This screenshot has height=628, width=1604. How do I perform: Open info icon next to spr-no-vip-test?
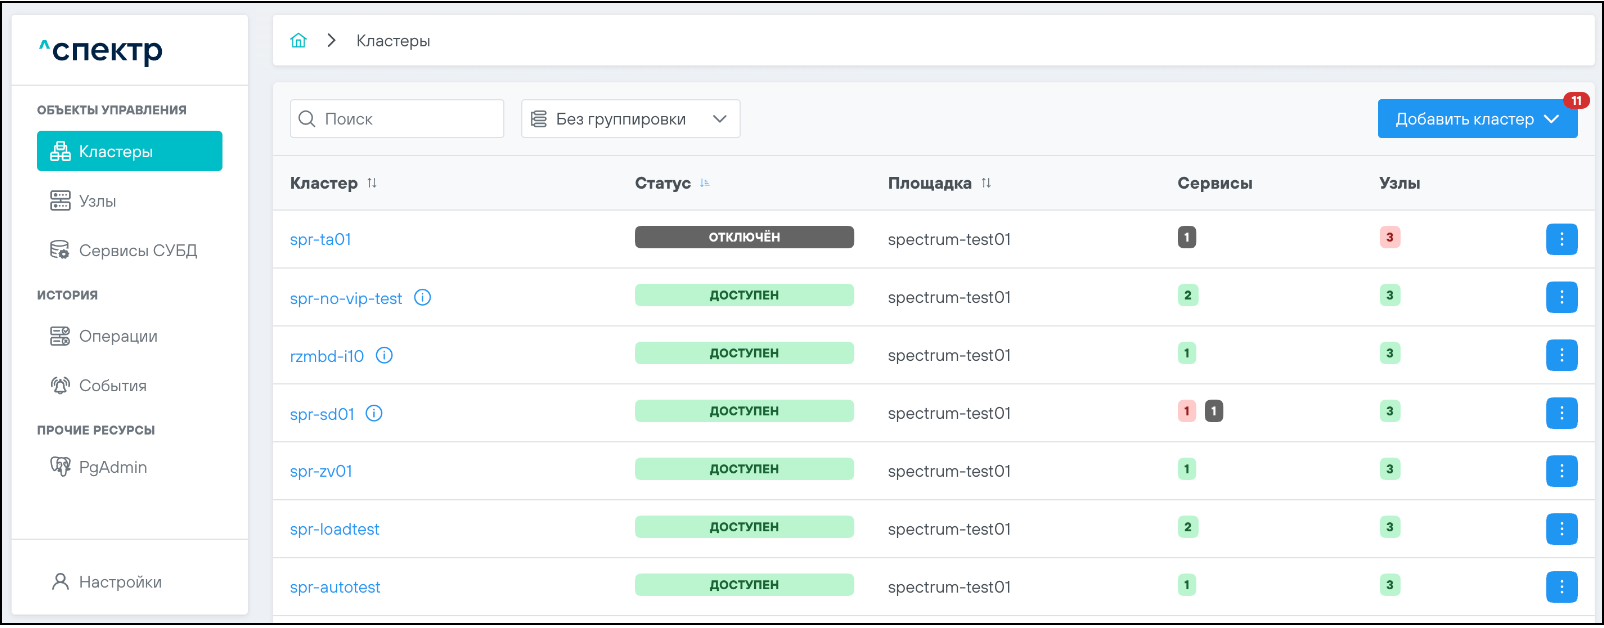coord(423,297)
